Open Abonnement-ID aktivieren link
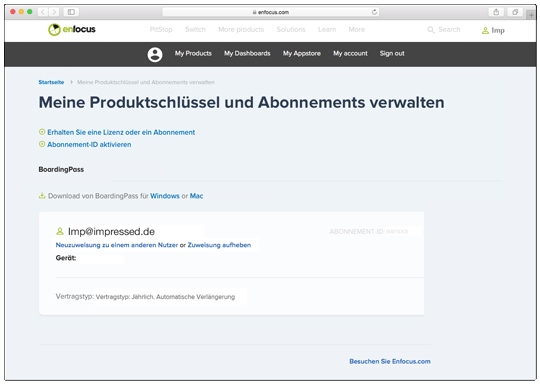Screen dimensions: 540x384 pyautogui.click(x=89, y=145)
